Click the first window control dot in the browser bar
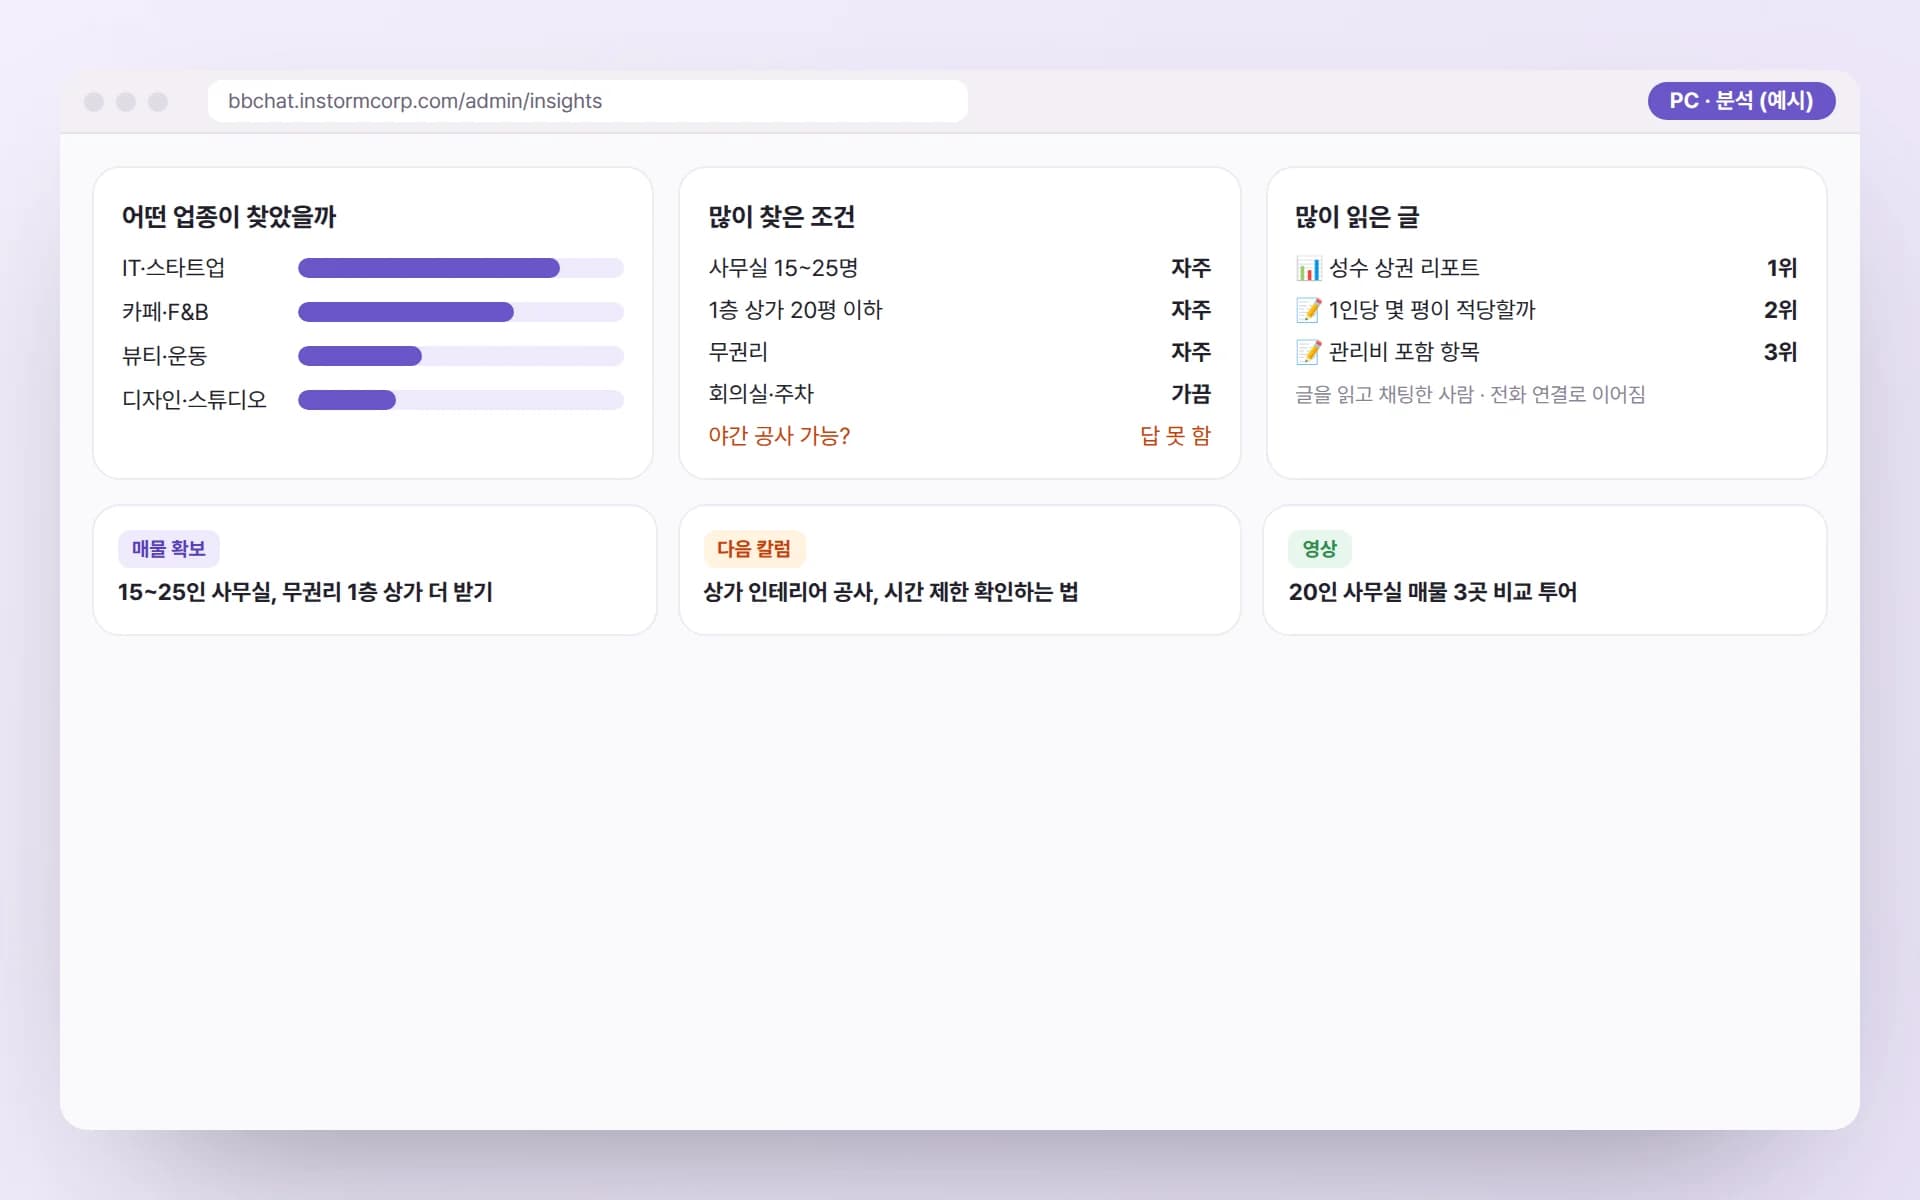Viewport: 1920px width, 1200px height. pyautogui.click(x=94, y=101)
